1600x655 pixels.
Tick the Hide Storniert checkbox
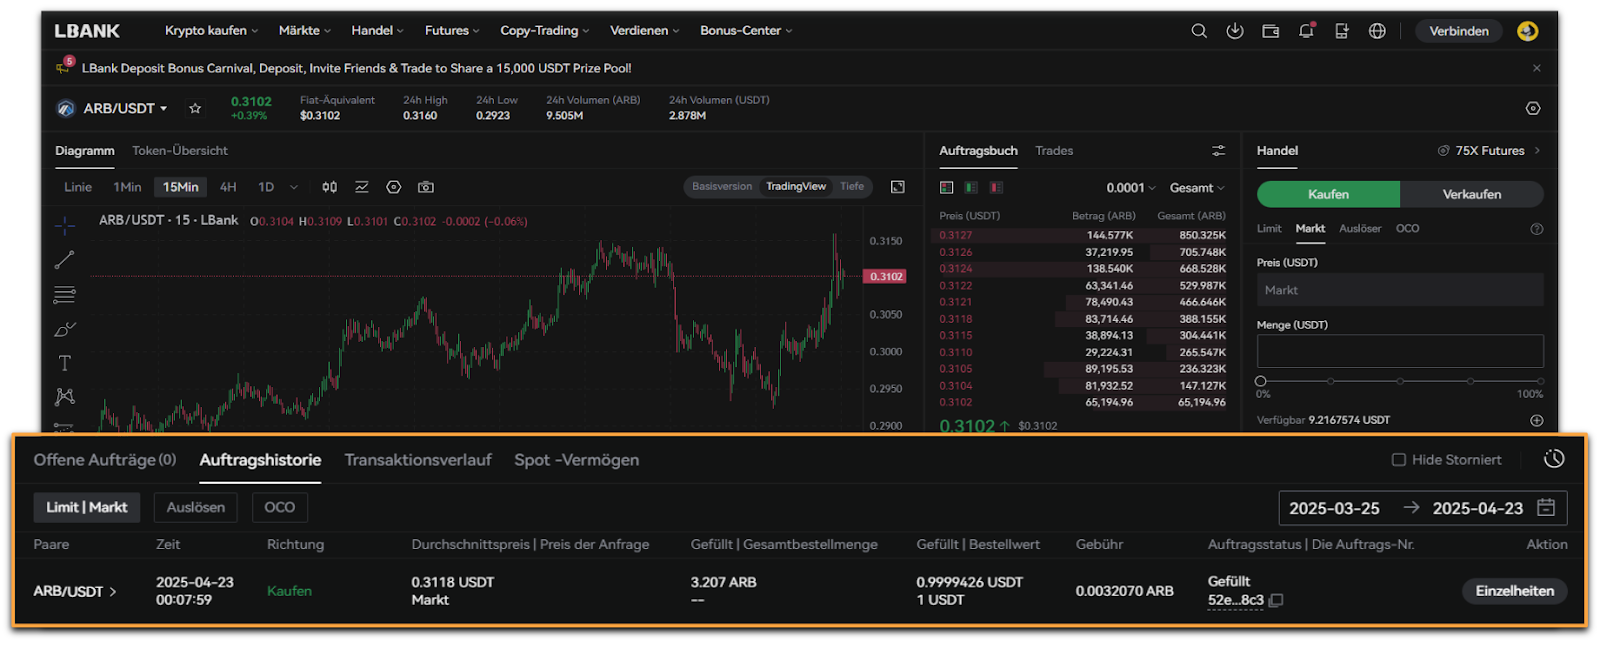tap(1399, 460)
